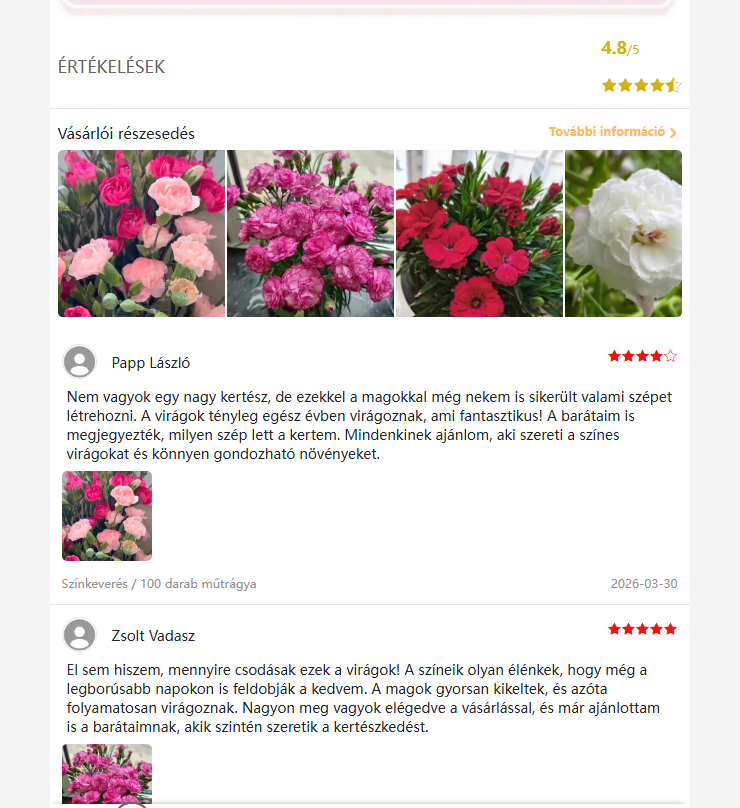Click Papp László's profile avatar icon
740x808 pixels.
coord(79,362)
